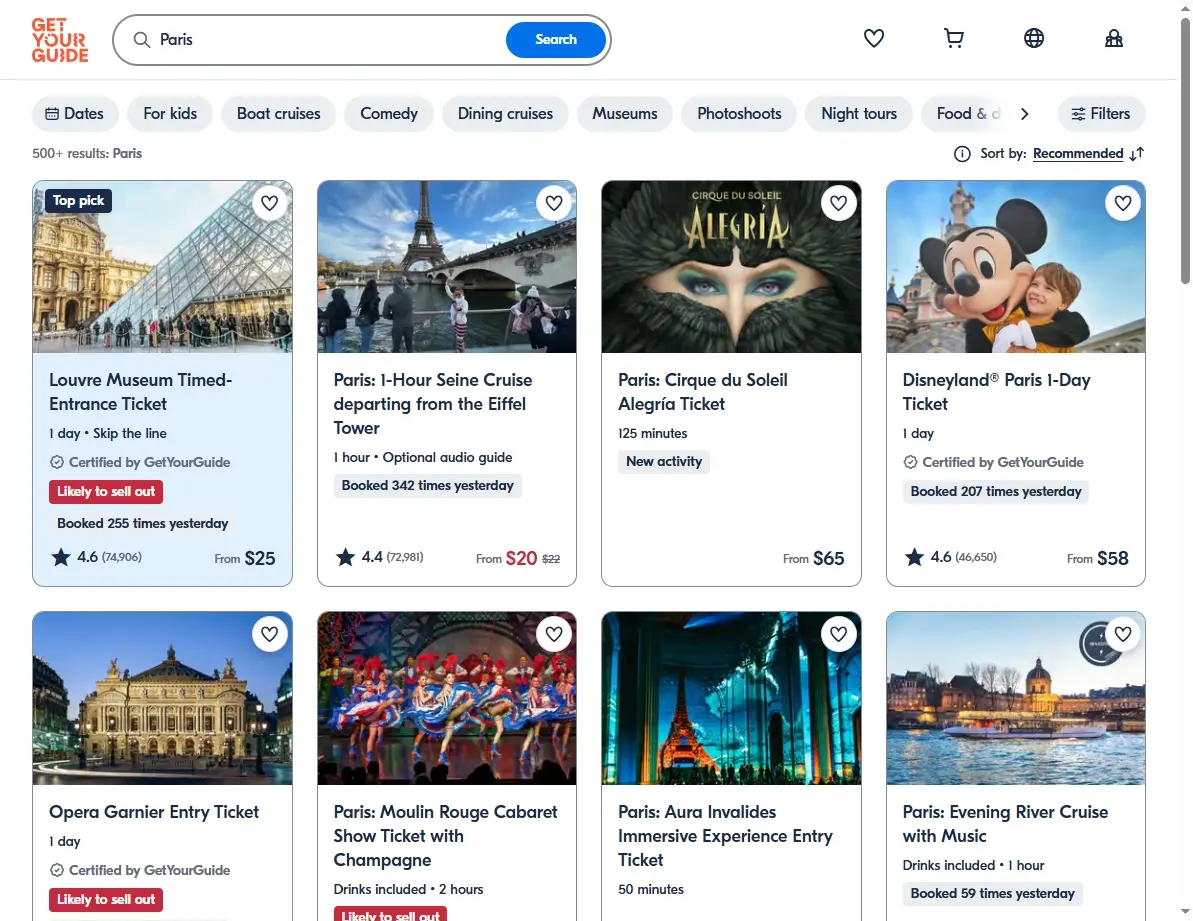Open Louvre Museum Timed-Entrance Ticket title
Image resolution: width=1193 pixels, height=921 pixels.
(141, 392)
